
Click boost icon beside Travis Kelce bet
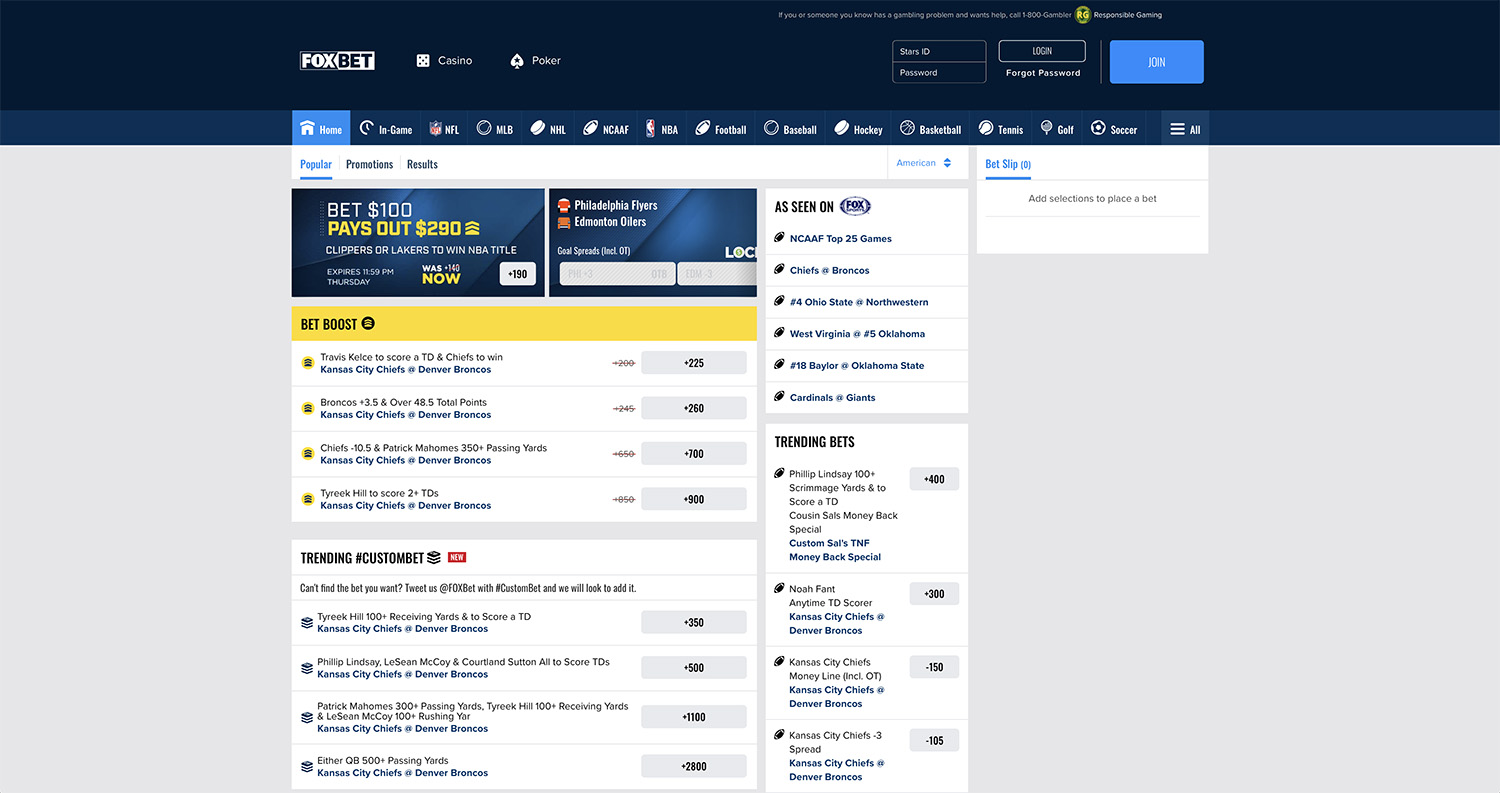click(308, 363)
